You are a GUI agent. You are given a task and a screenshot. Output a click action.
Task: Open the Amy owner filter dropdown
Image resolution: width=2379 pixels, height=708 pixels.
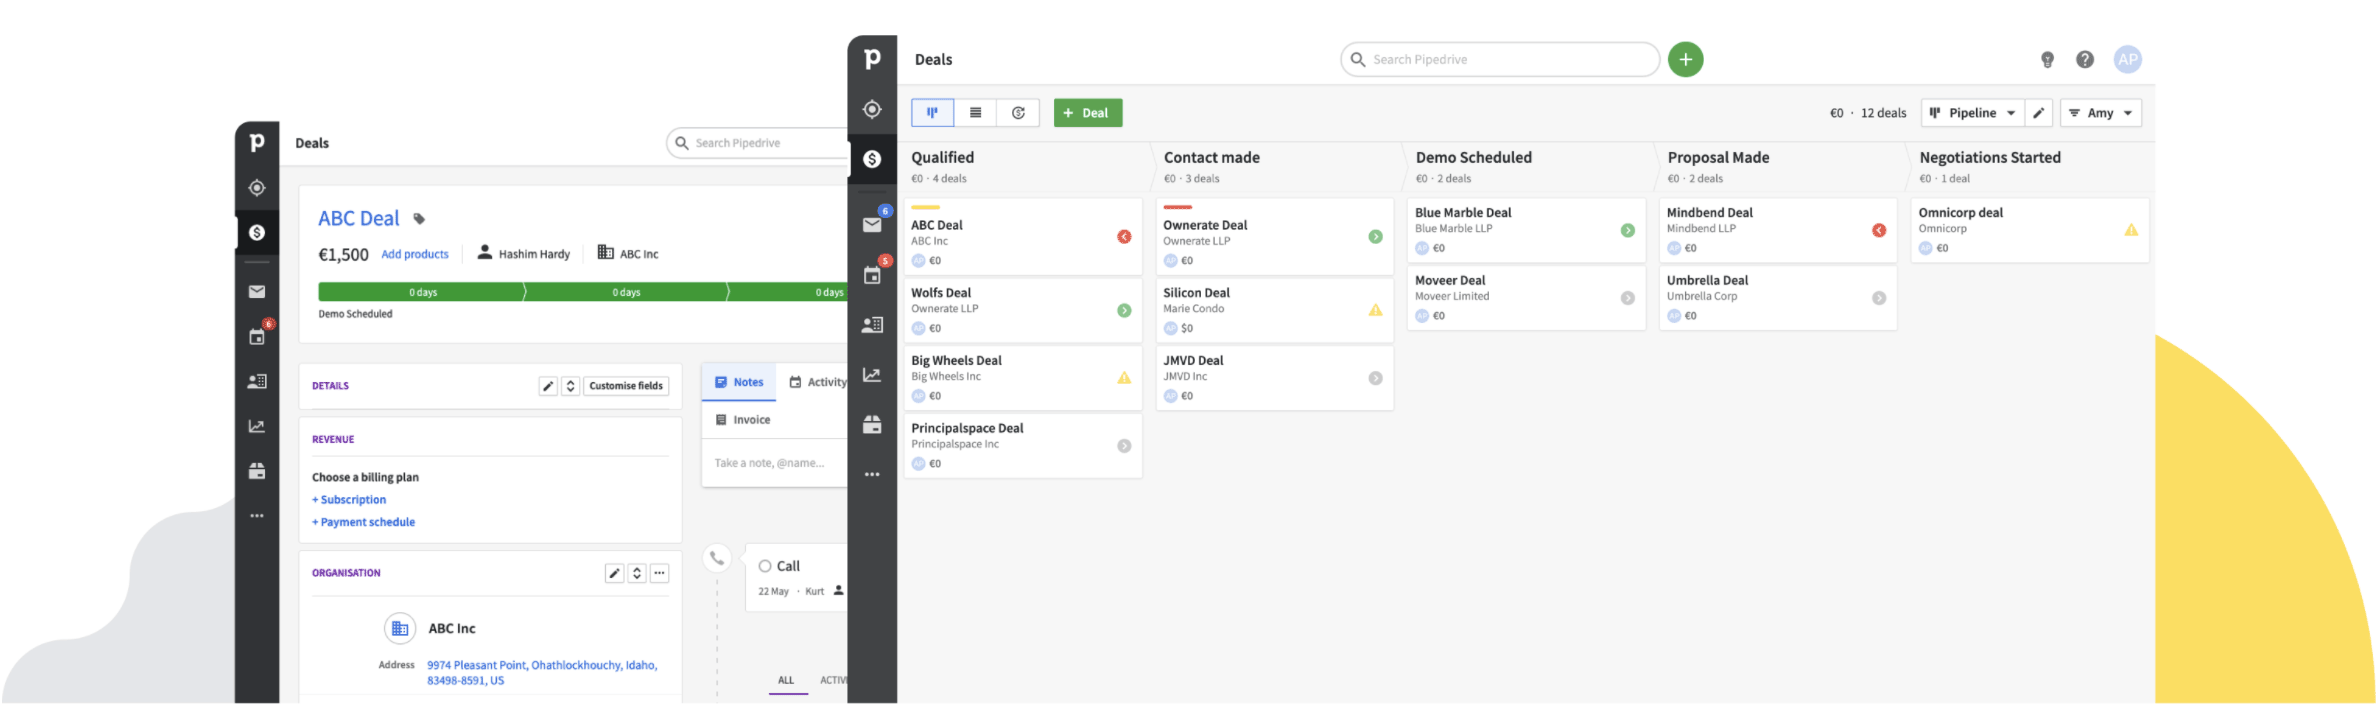click(2100, 113)
